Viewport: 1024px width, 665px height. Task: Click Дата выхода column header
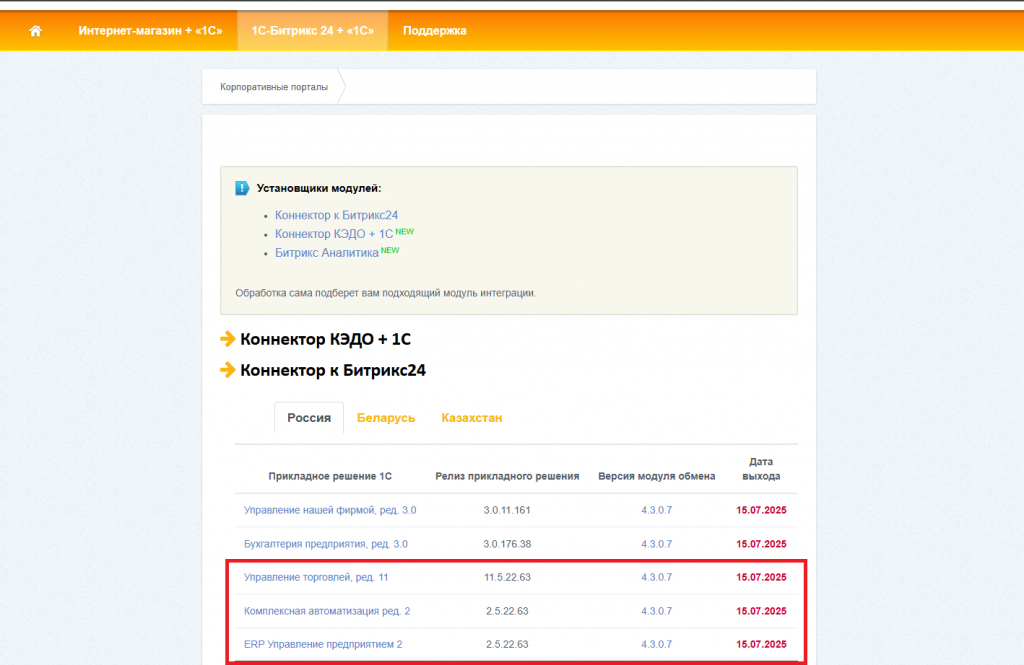(x=761, y=469)
